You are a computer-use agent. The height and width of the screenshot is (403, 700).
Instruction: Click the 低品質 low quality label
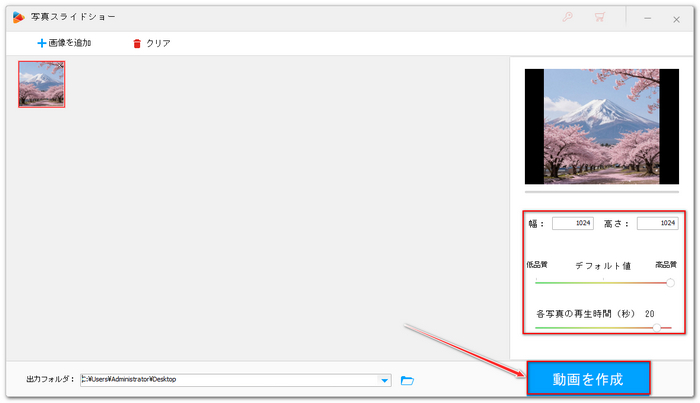click(537, 265)
